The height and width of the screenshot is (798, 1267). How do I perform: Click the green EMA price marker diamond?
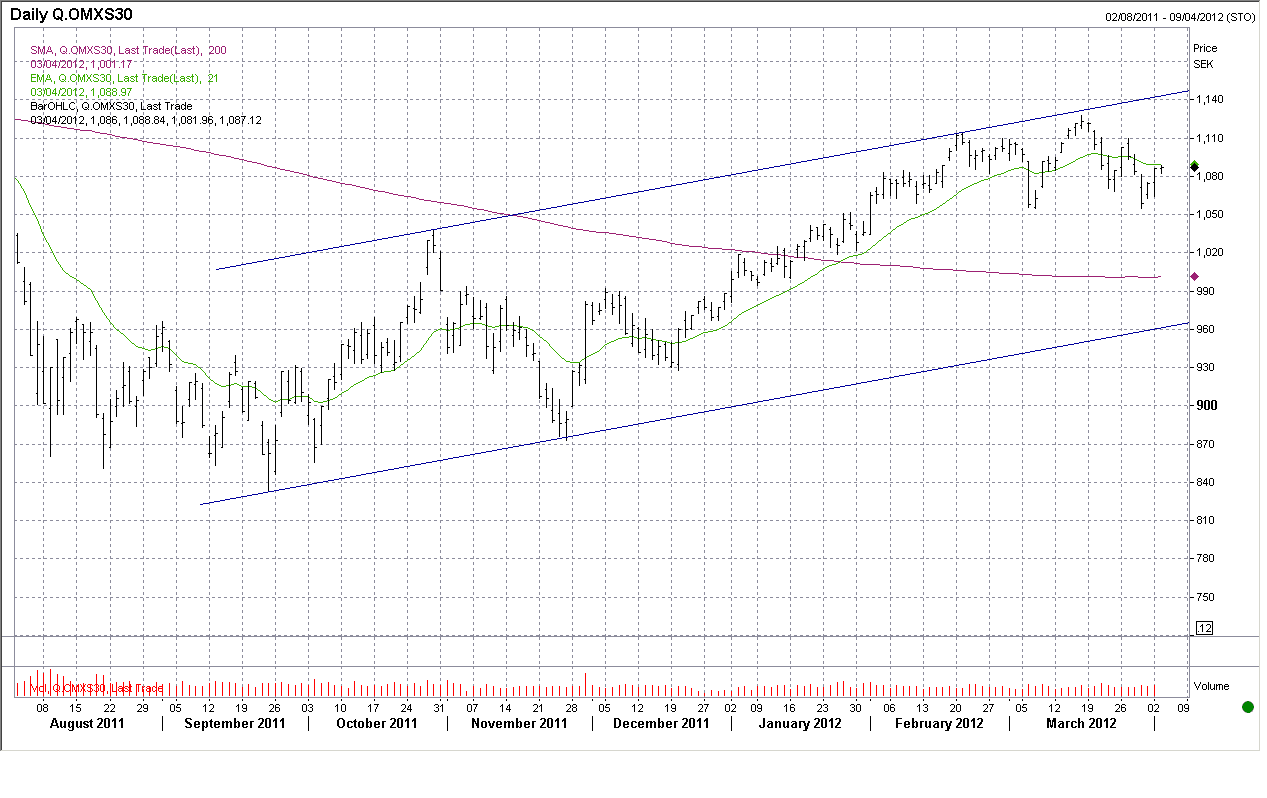[x=1194, y=166]
